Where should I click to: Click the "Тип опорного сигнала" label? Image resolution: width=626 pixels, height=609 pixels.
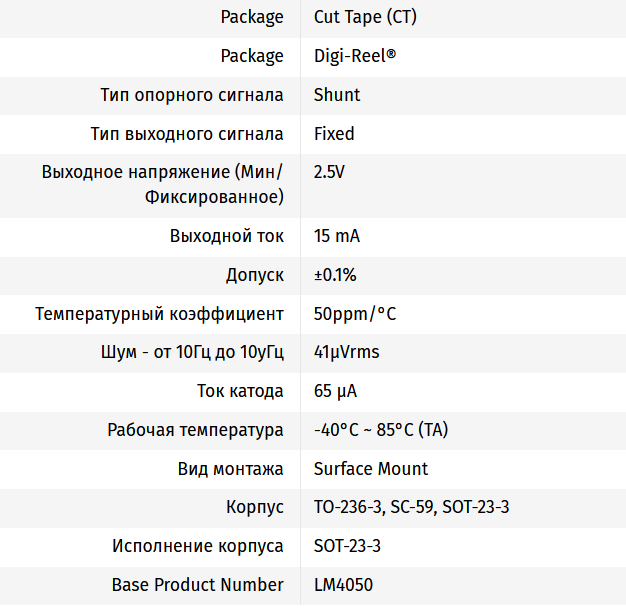click(192, 95)
